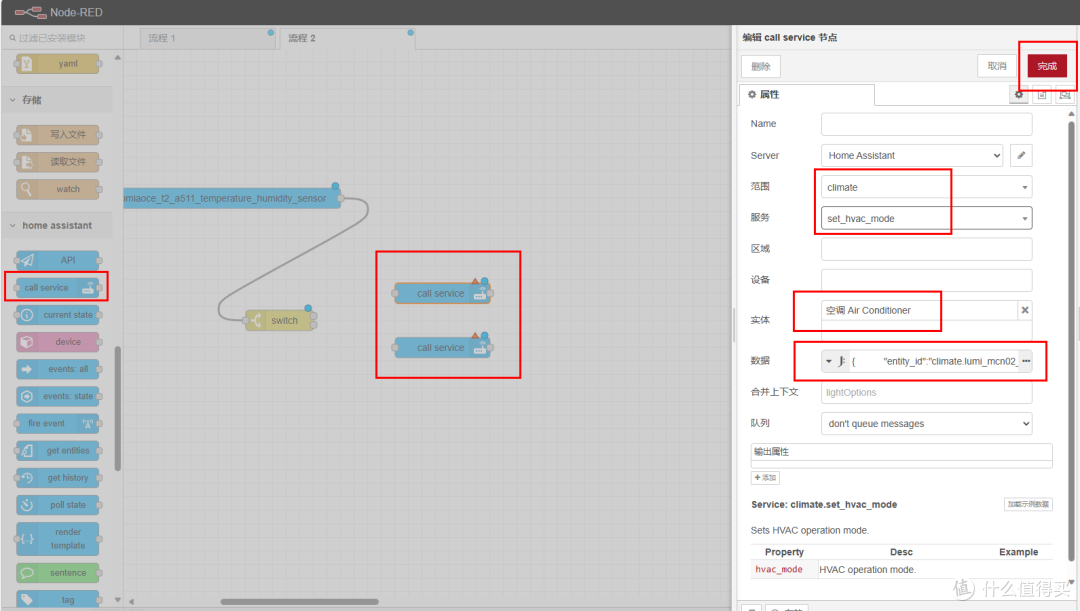
Task: Choose the current state palette node
Action: pos(58,315)
